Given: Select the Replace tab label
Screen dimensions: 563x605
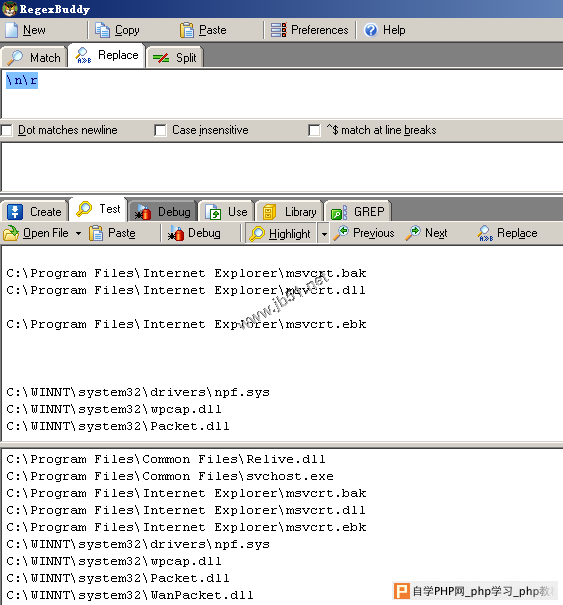Looking at the screenshot, I should click(x=118, y=55).
